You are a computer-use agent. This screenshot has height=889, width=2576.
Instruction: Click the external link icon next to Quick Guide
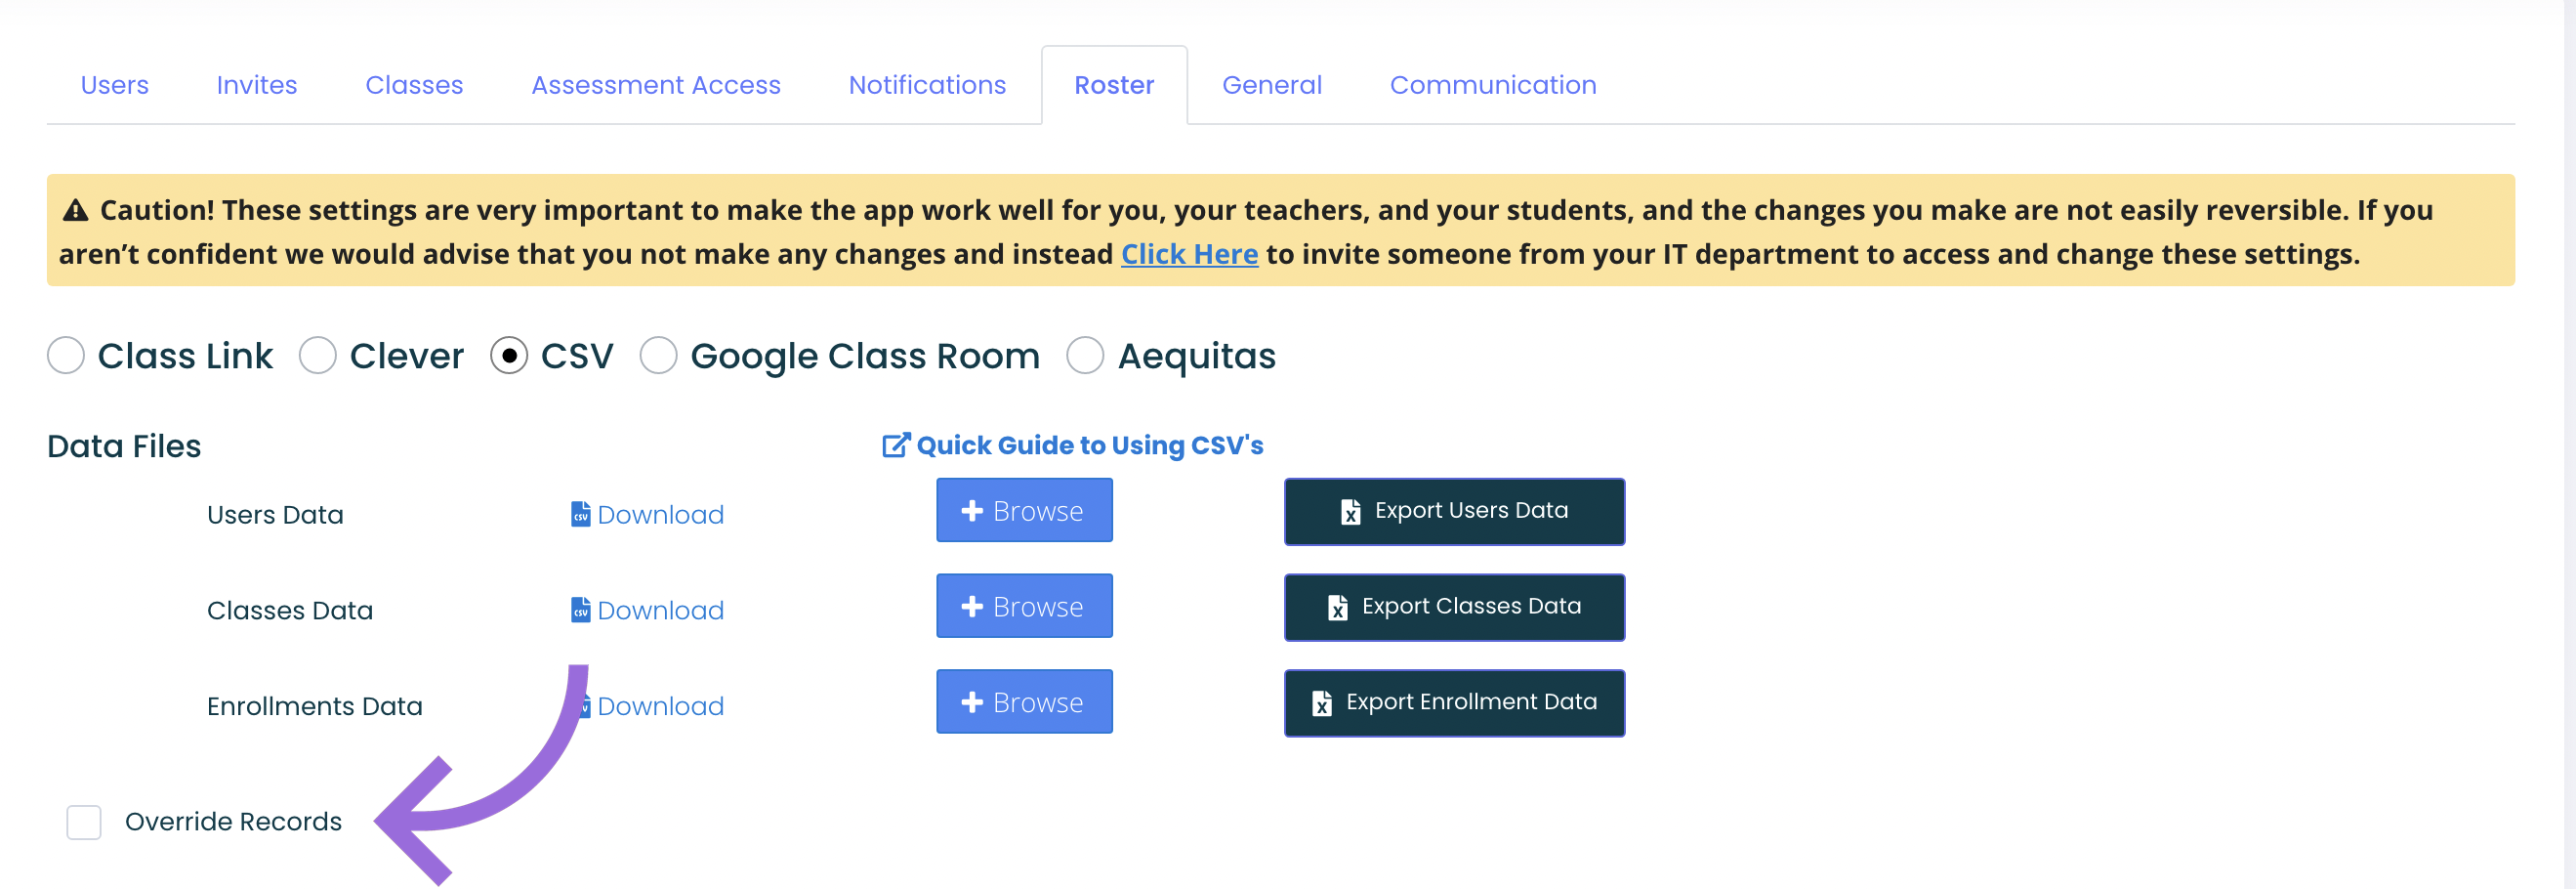coord(896,445)
